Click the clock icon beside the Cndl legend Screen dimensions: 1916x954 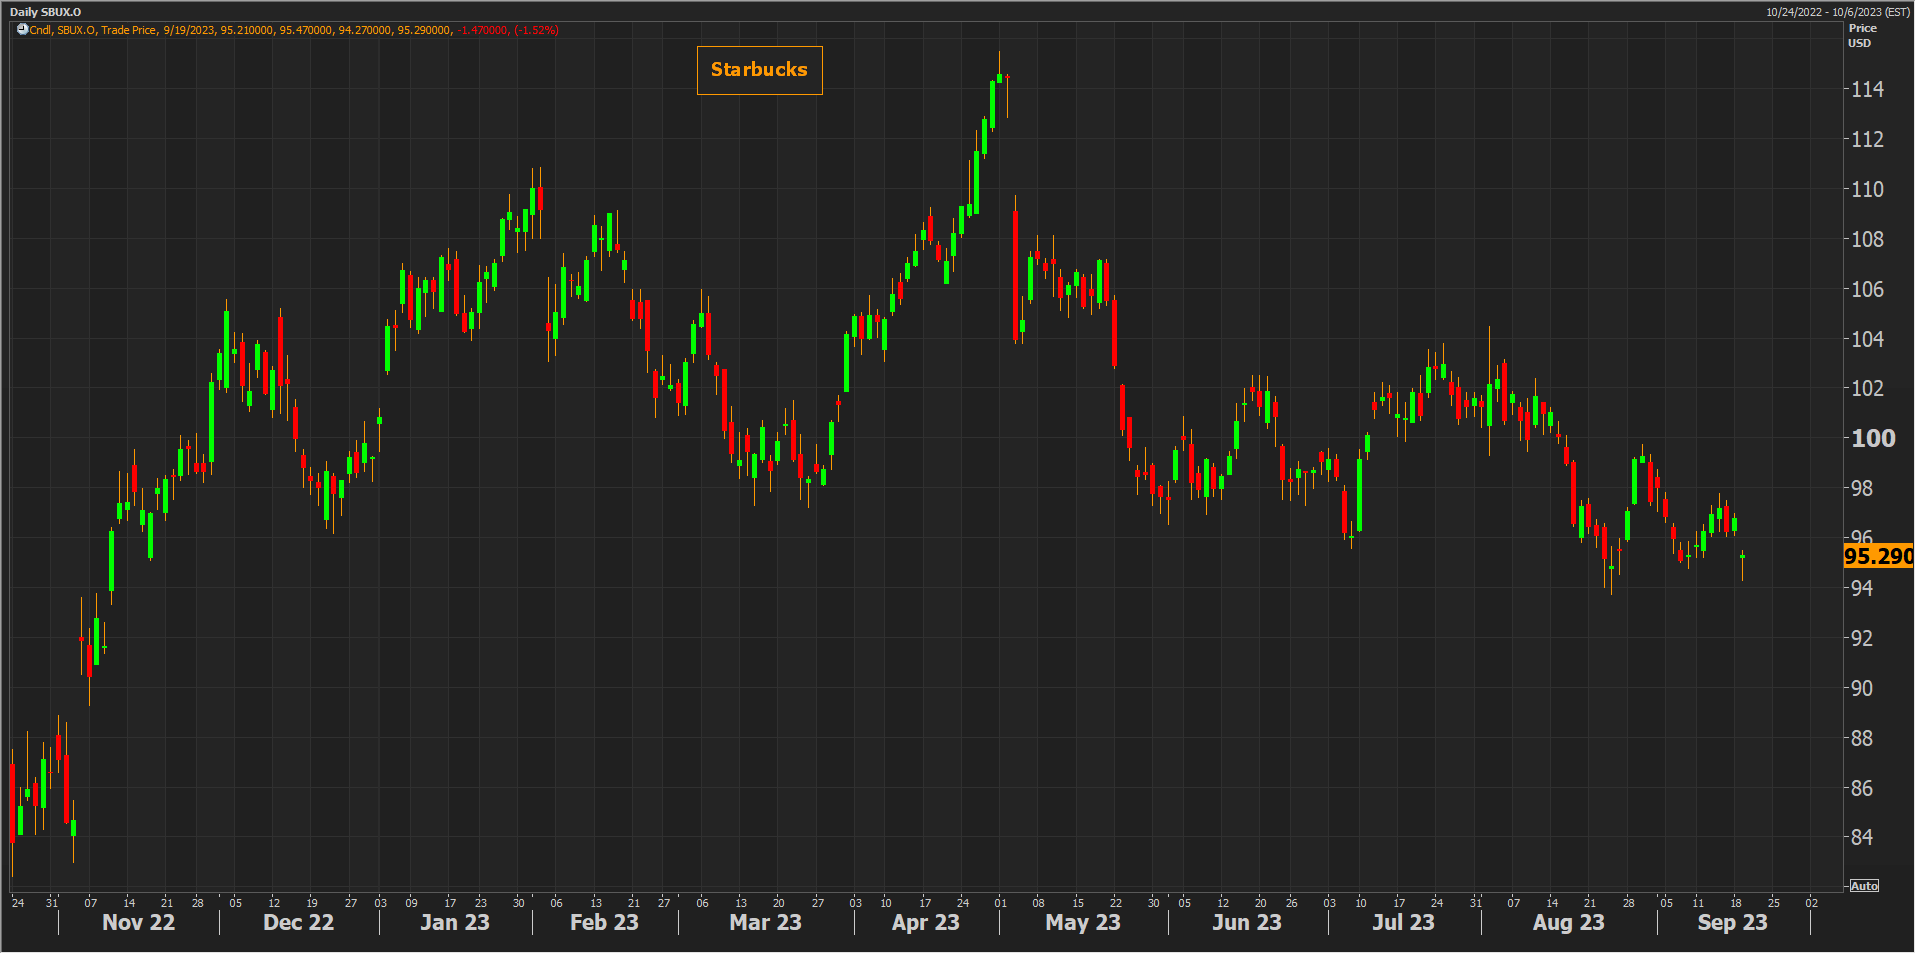tap(22, 30)
